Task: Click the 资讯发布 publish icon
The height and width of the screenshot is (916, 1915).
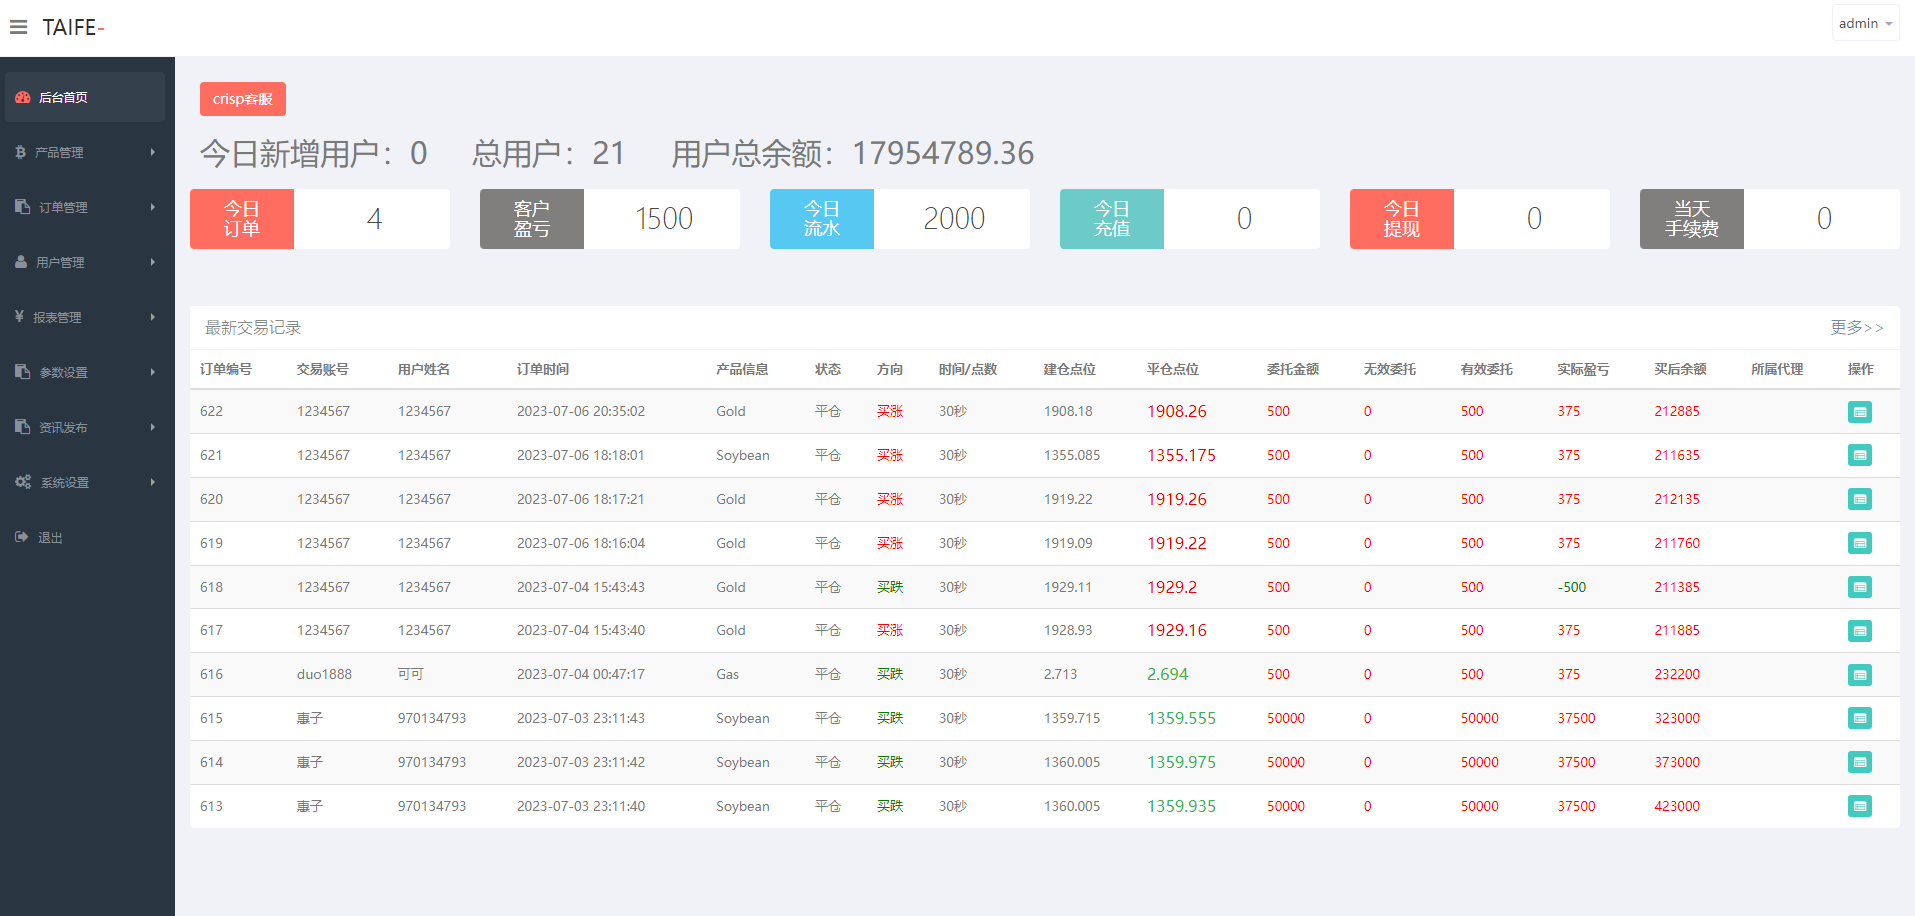Action: [x=21, y=427]
